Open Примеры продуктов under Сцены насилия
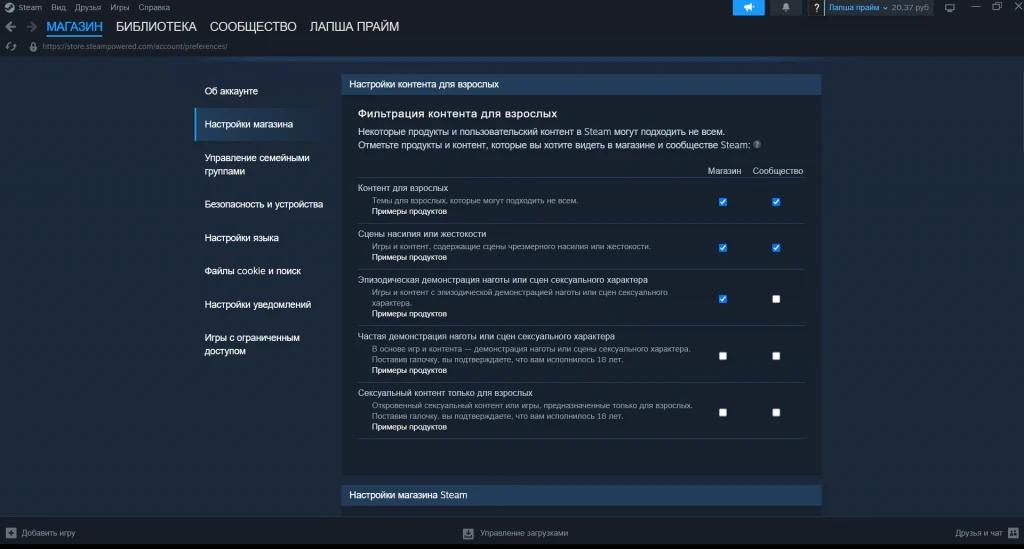 click(x=409, y=257)
